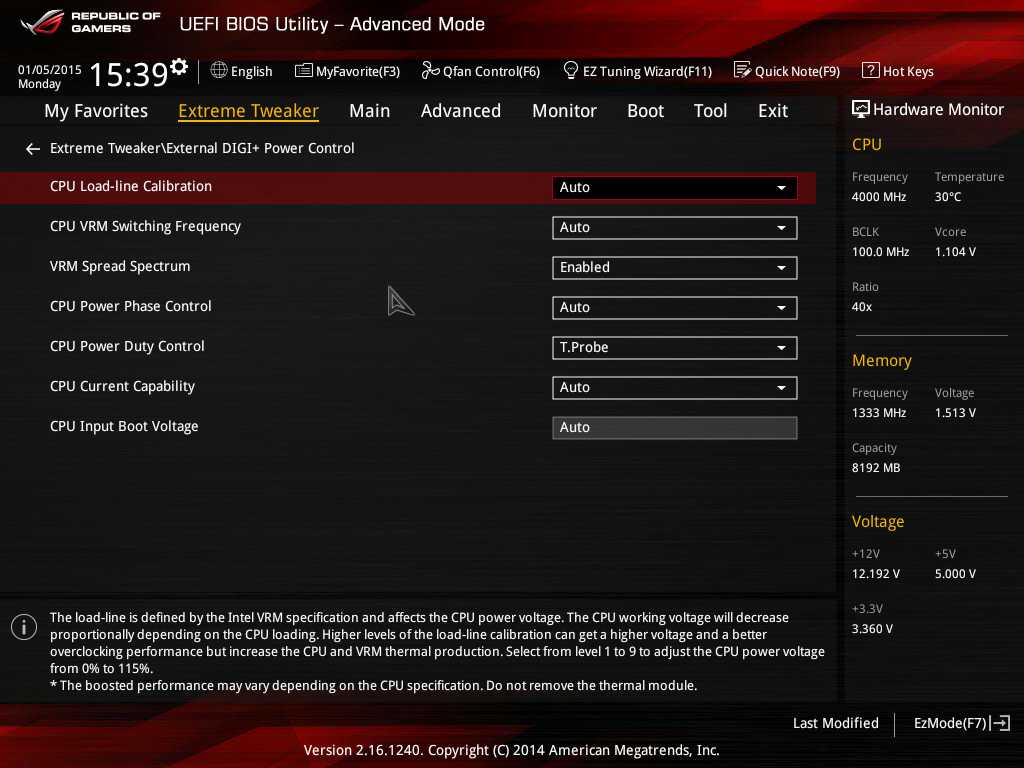This screenshot has height=768, width=1024.
Task: Click the settings gear next to the clock
Action: pos(179,67)
